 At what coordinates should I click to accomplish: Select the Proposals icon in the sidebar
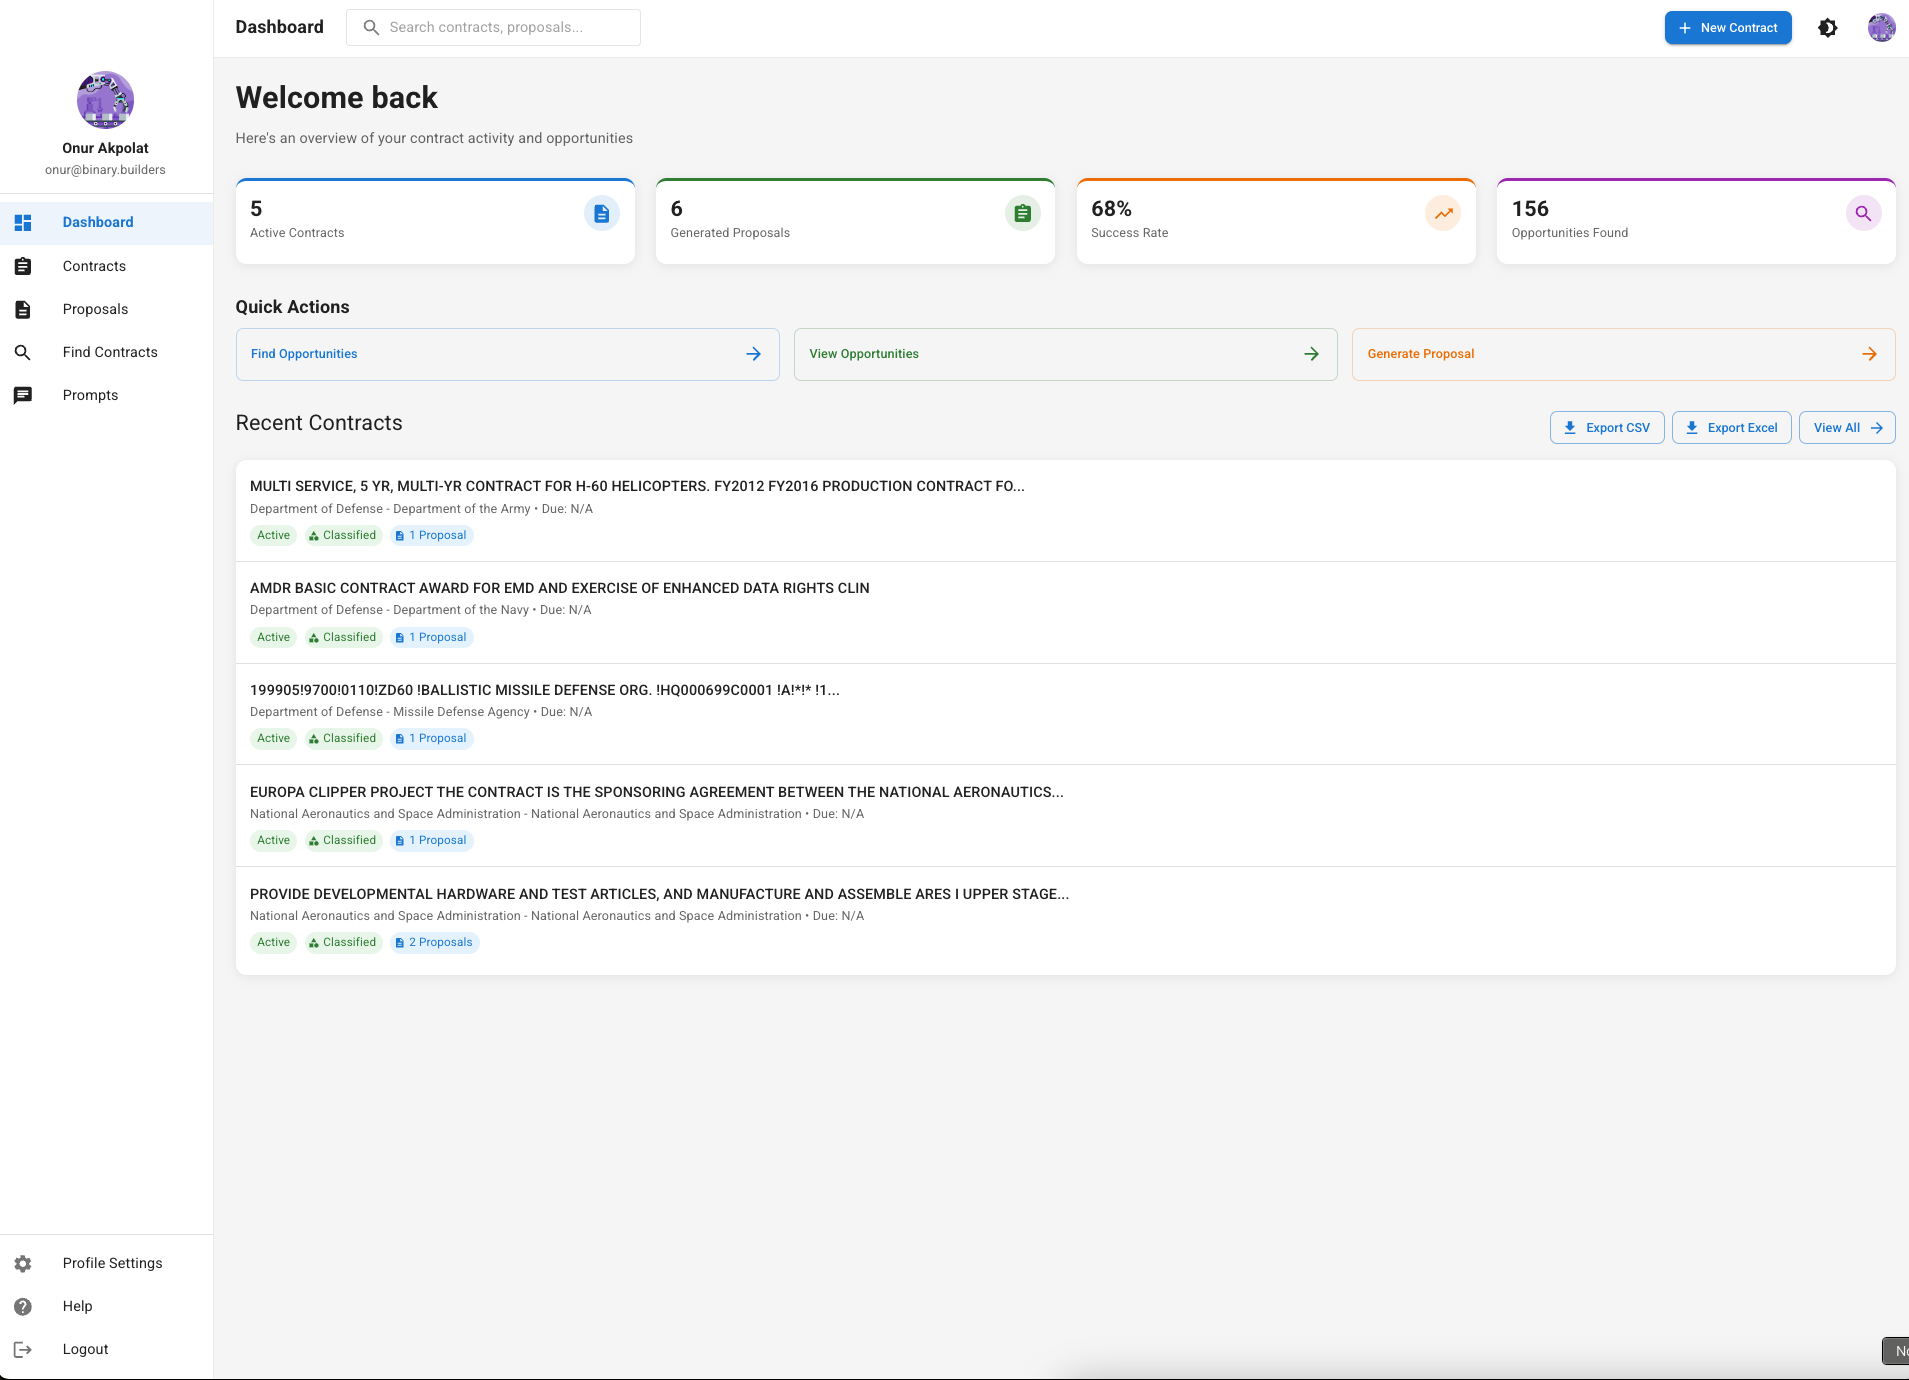click(23, 309)
